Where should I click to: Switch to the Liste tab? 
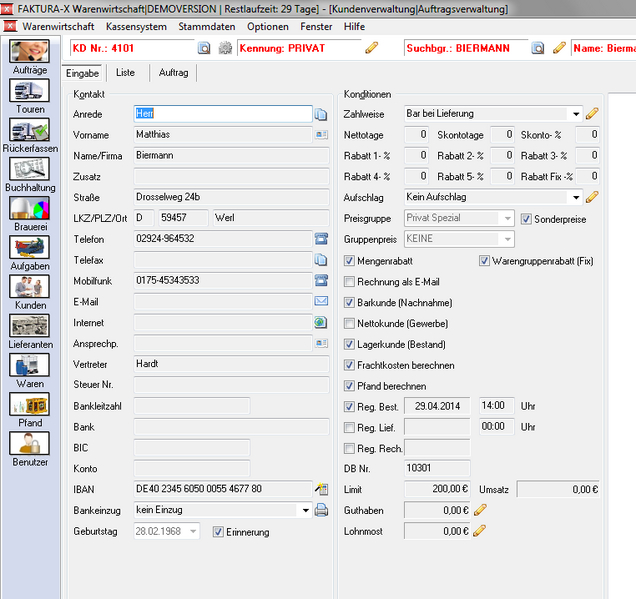(125, 73)
